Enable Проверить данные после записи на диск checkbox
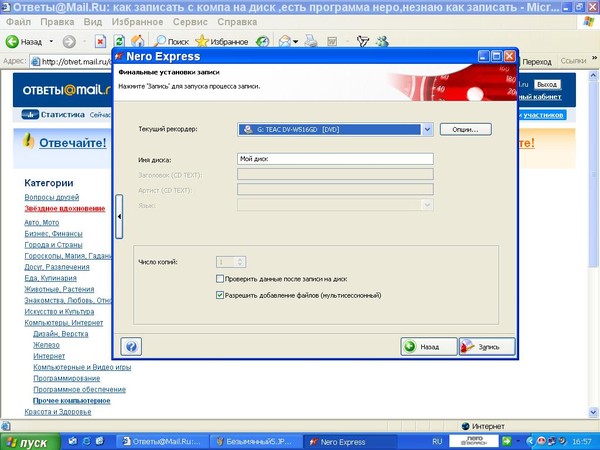The image size is (600, 450). tap(220, 279)
